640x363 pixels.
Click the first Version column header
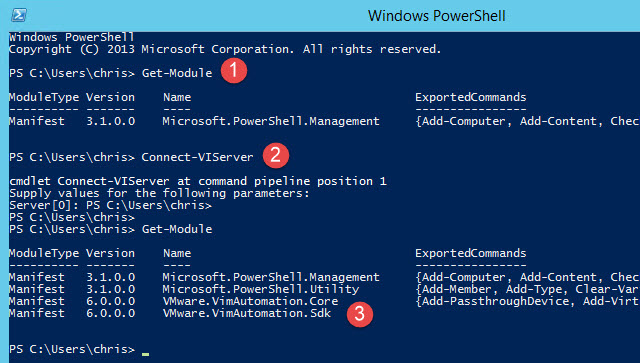pyautogui.click(x=110, y=97)
